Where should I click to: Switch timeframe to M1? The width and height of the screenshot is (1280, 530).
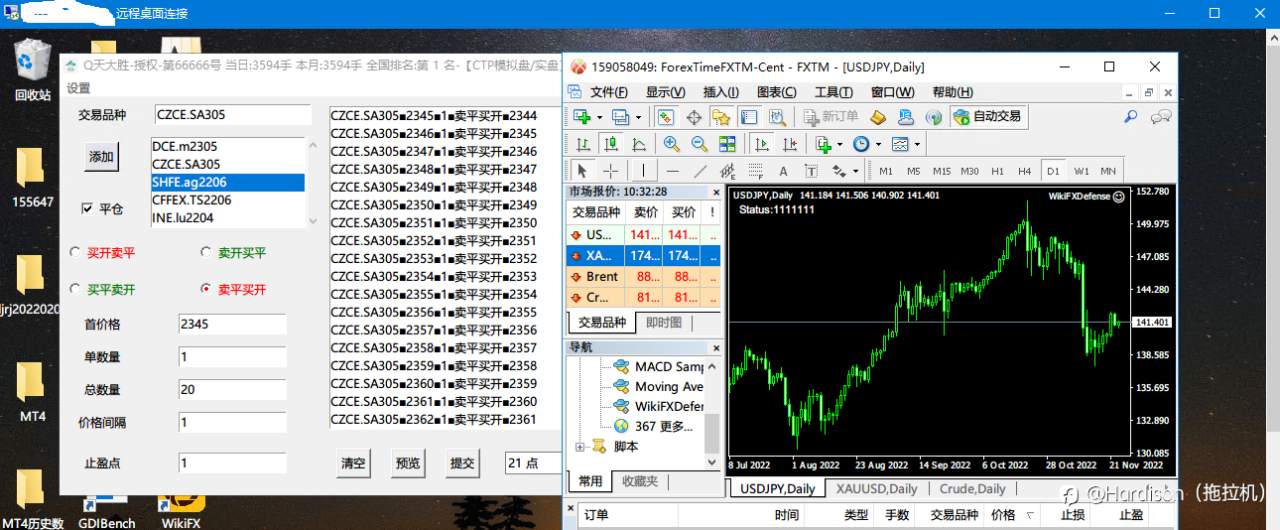[x=886, y=171]
